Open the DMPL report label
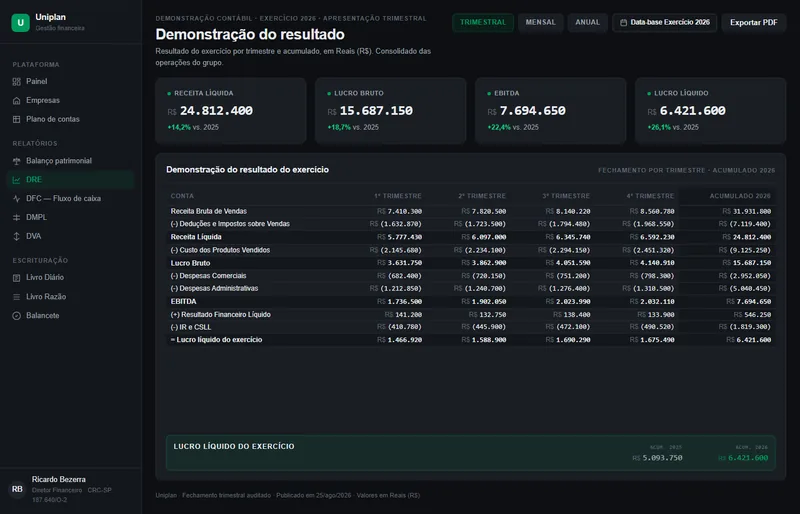Image resolution: width=800 pixels, height=514 pixels. (x=36, y=217)
